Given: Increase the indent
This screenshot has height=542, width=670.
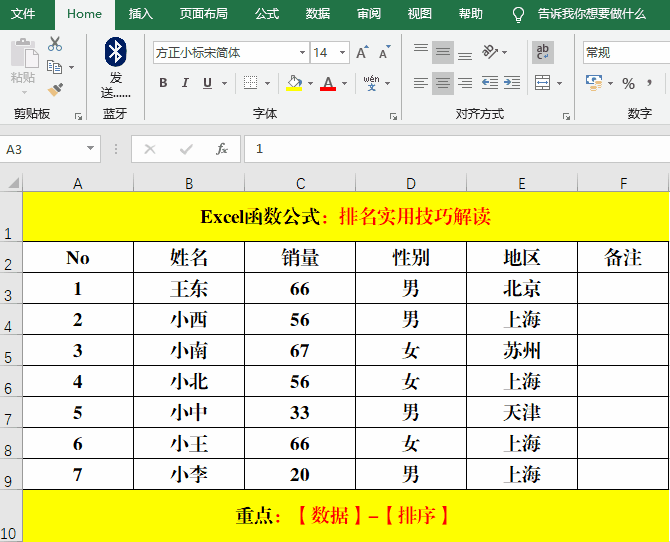Looking at the screenshot, I should tap(512, 82).
